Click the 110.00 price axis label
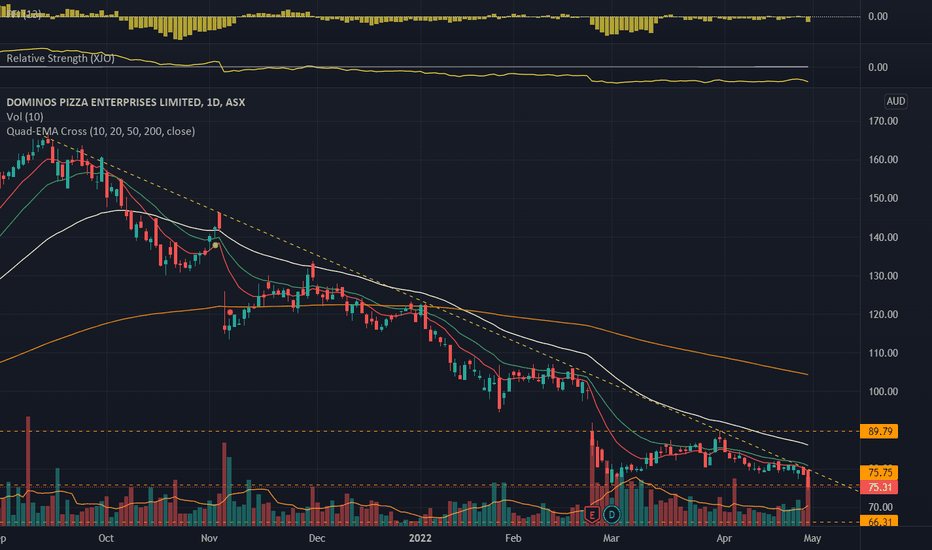 point(883,353)
